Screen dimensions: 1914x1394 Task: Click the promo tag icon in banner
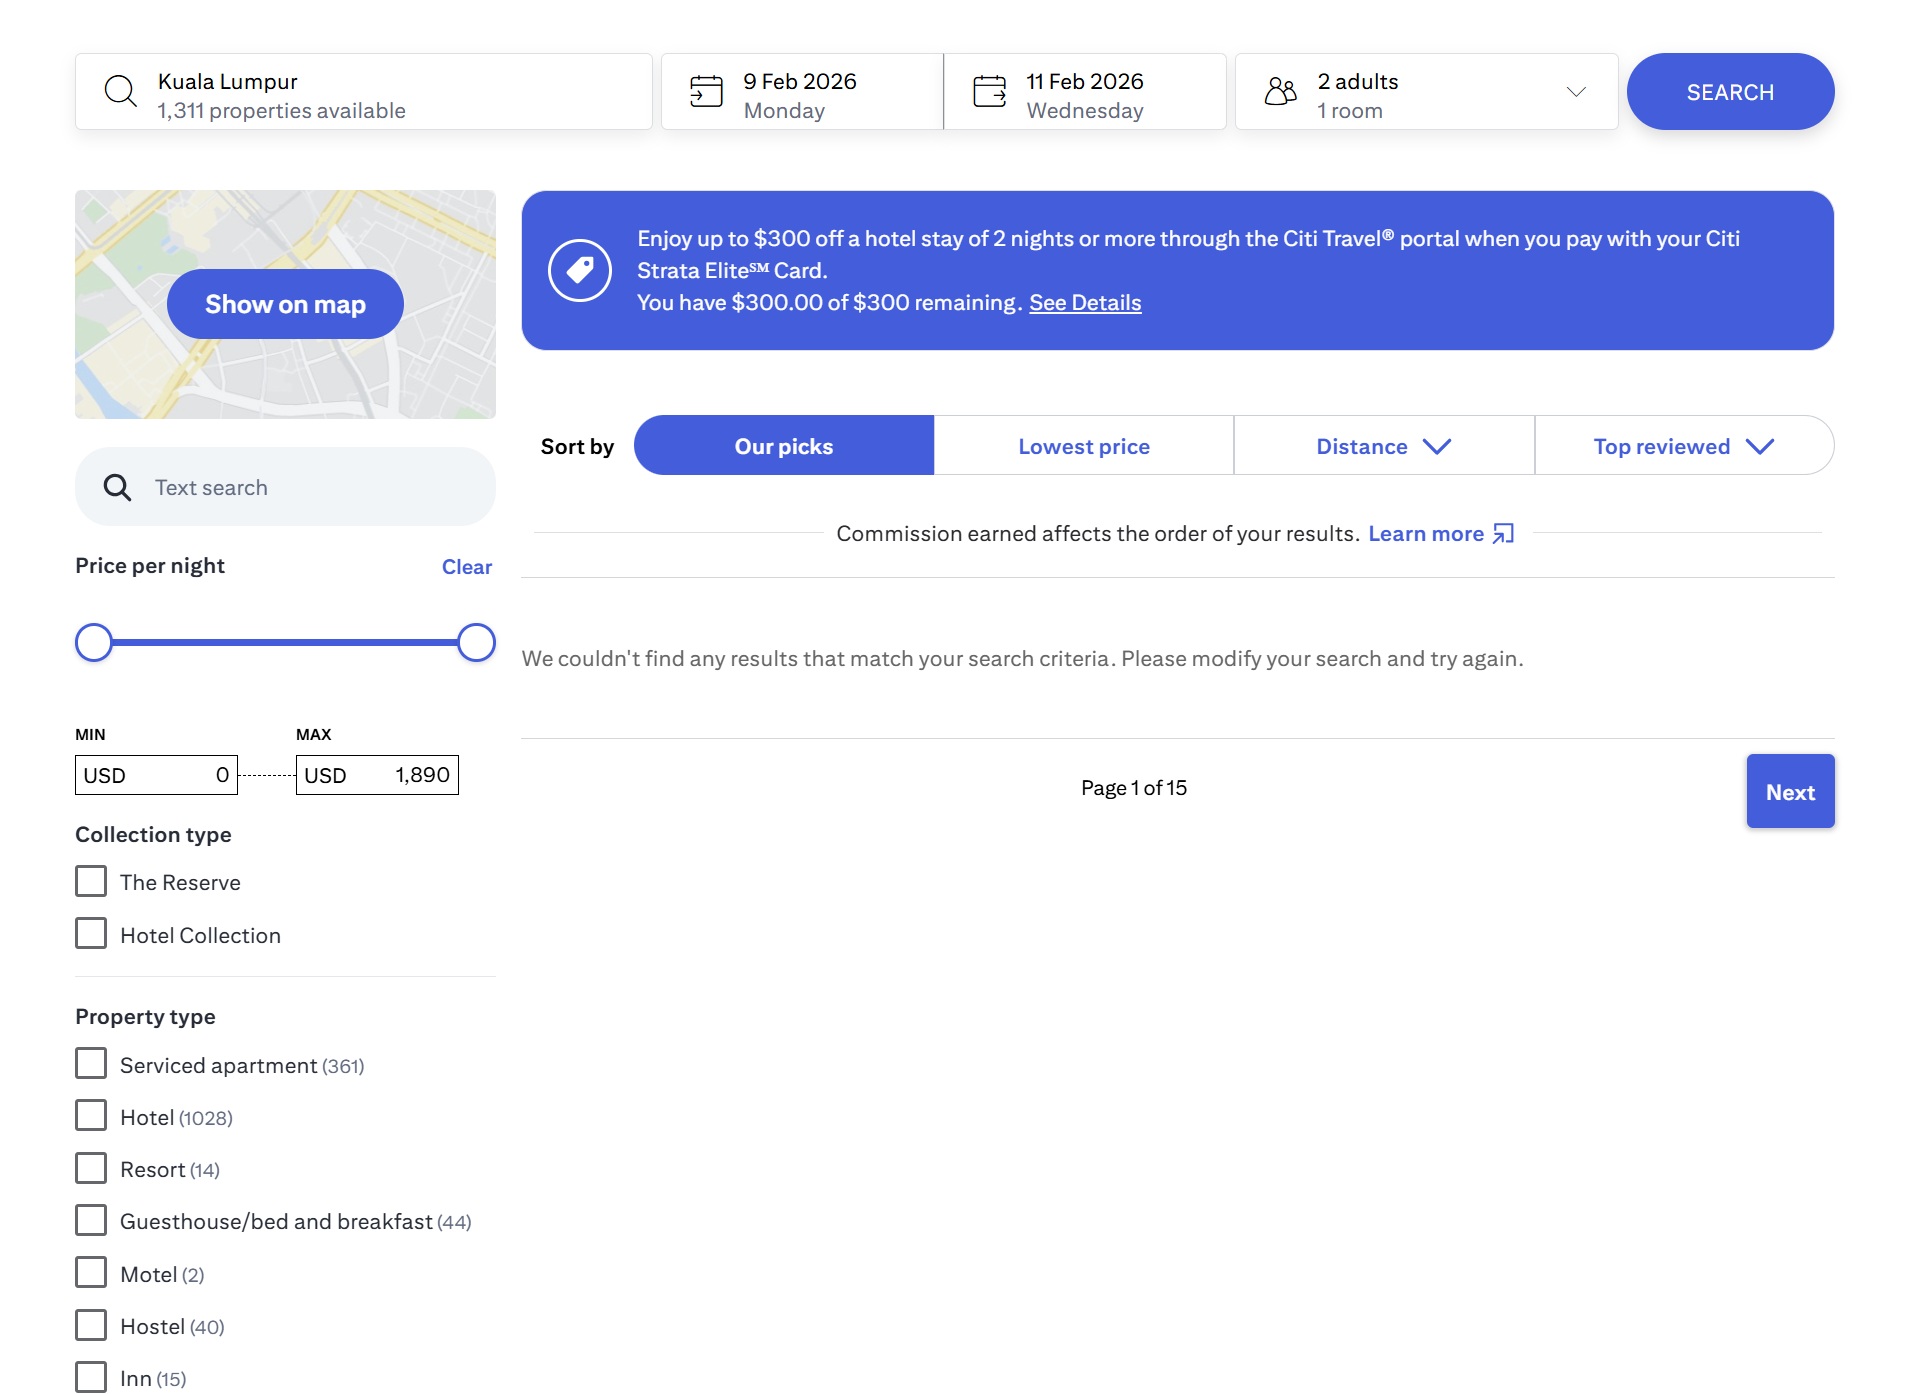(580, 270)
